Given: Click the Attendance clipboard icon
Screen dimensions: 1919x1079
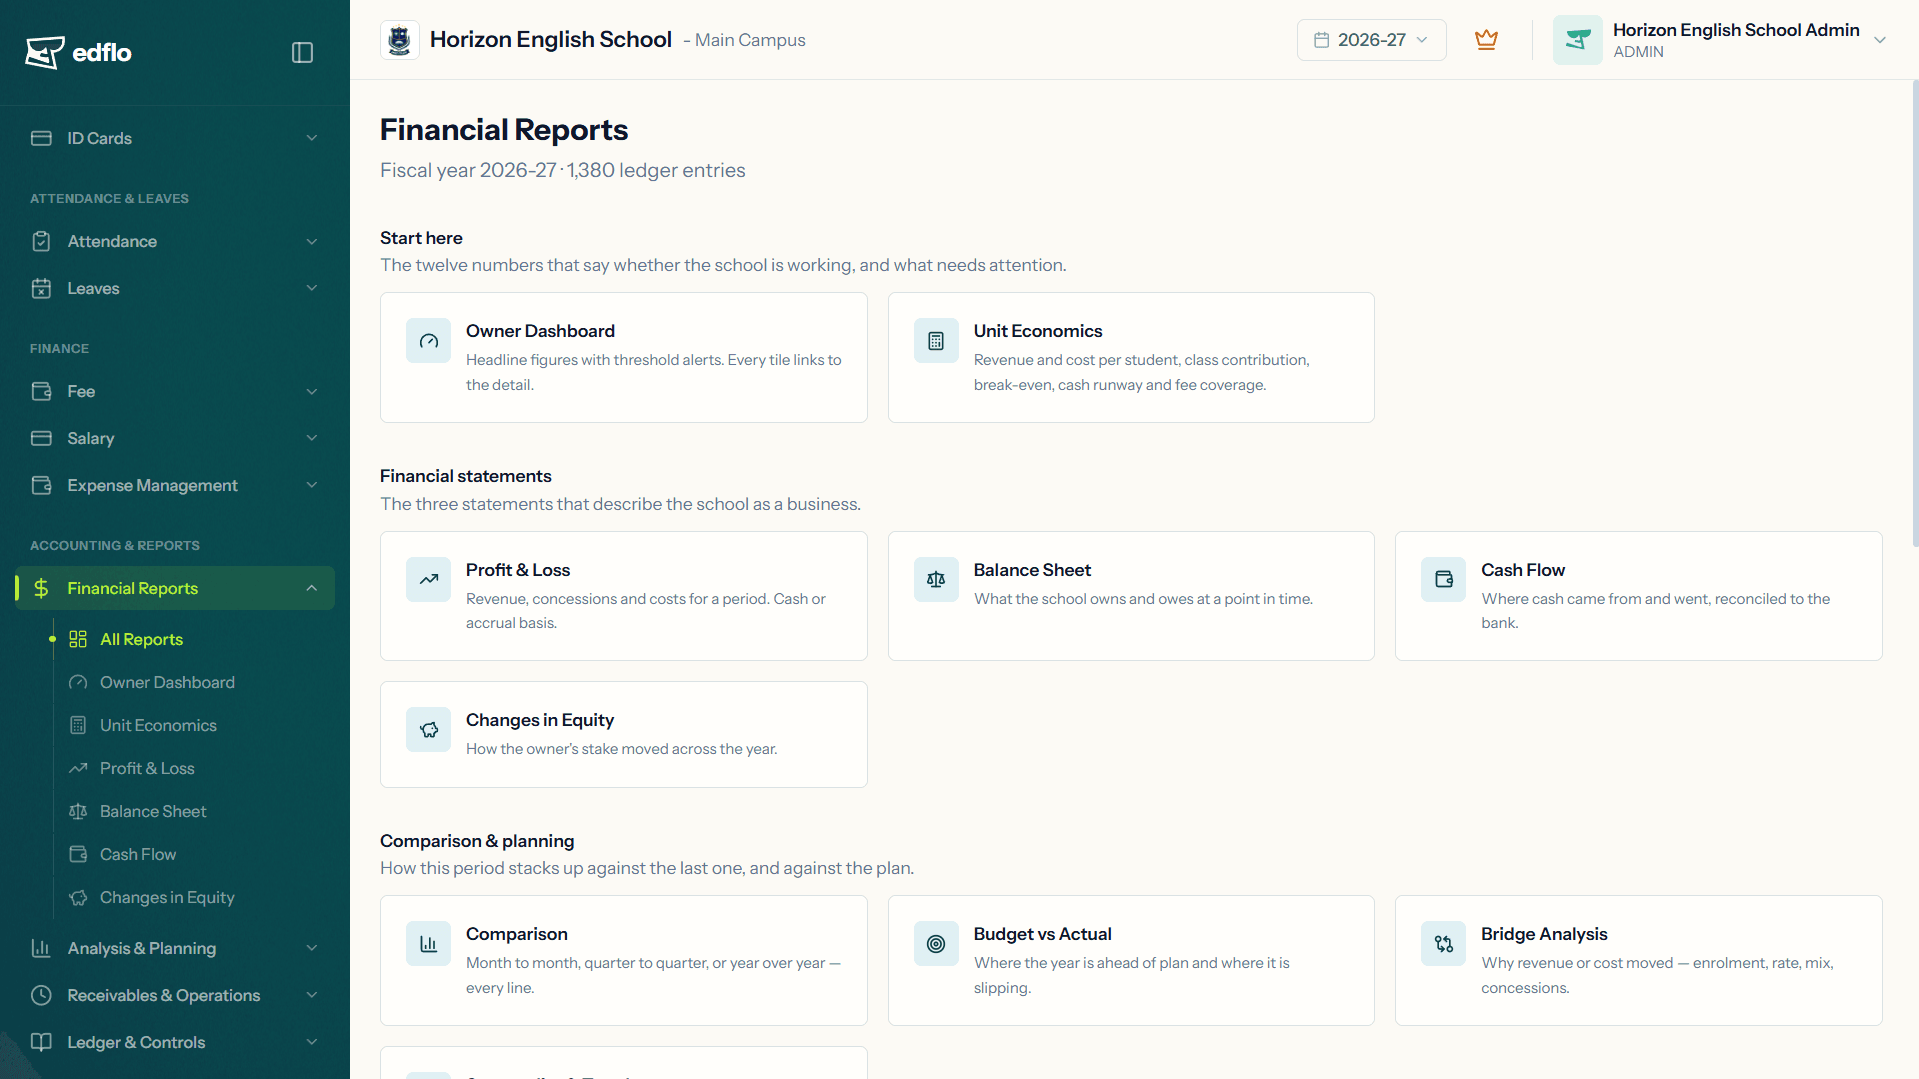Looking at the screenshot, I should click(41, 241).
